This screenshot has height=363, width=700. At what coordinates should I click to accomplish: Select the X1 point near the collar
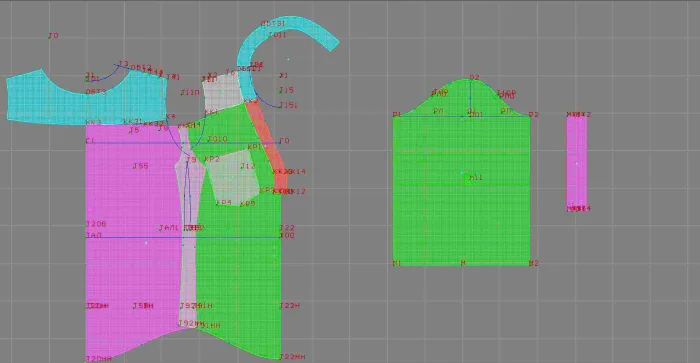(283, 75)
